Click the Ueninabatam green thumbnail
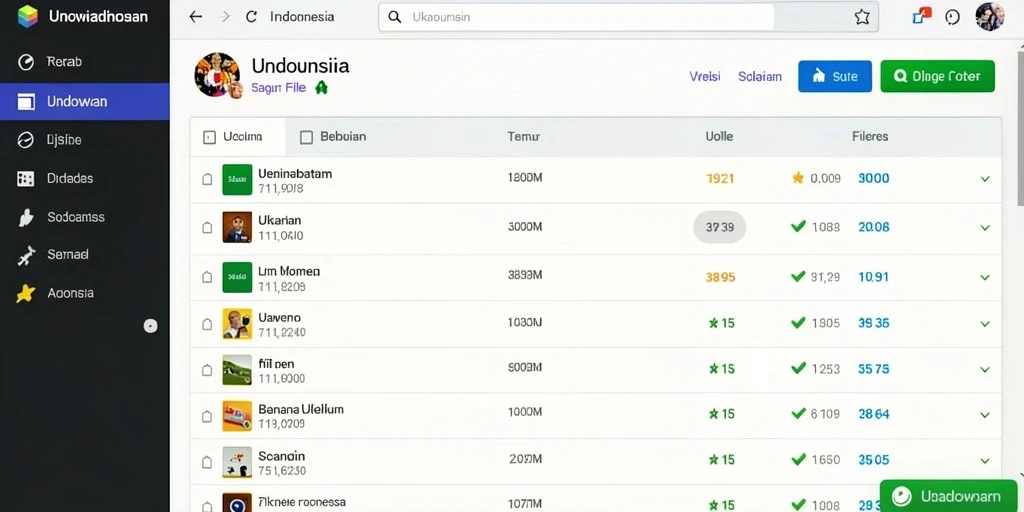The image size is (1024, 512). point(237,180)
